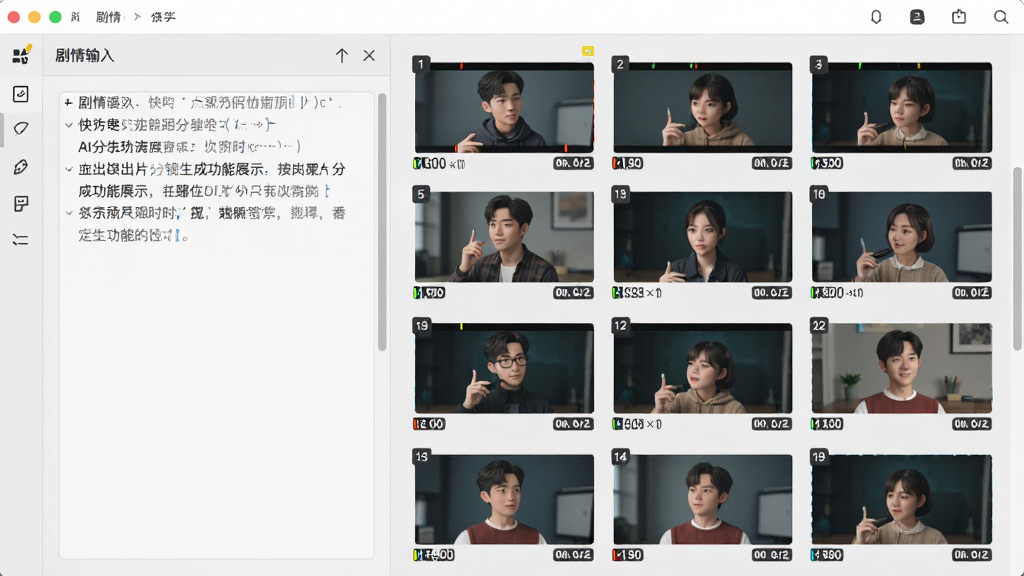The height and width of the screenshot is (576, 1024).
Task: Select storyboard thumbnail numbered 2
Action: coord(703,108)
